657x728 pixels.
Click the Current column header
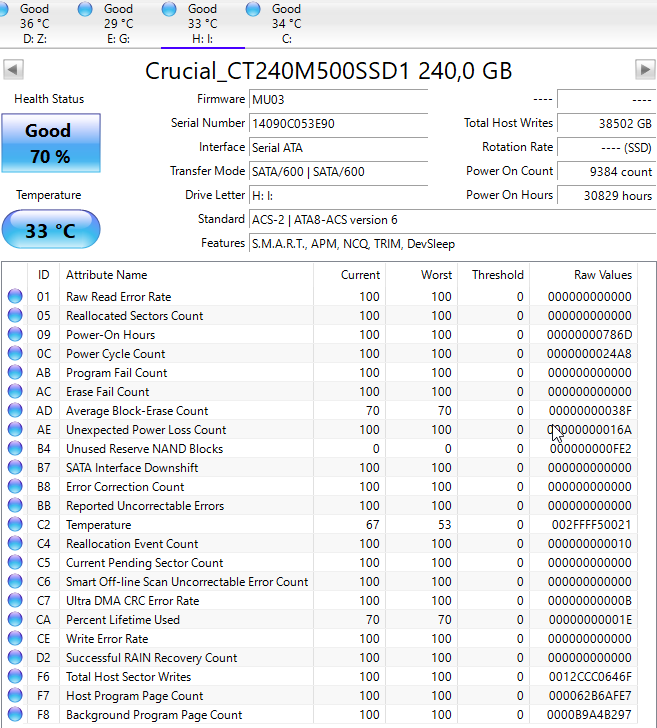click(x=350, y=275)
